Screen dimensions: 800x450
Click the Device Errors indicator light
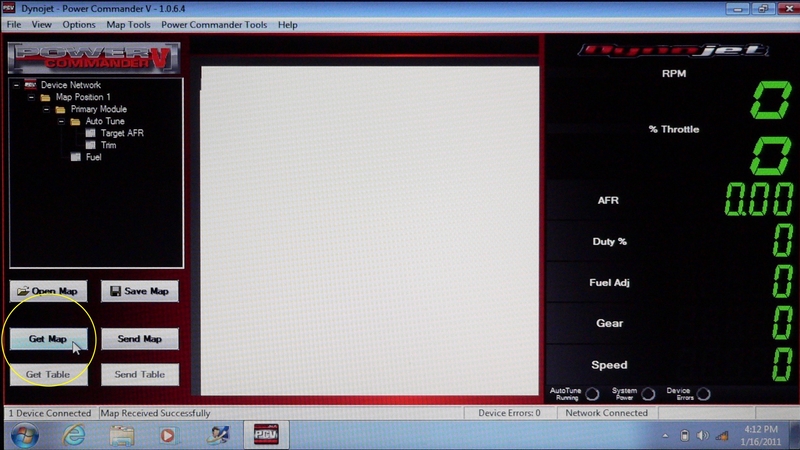[x=704, y=394]
